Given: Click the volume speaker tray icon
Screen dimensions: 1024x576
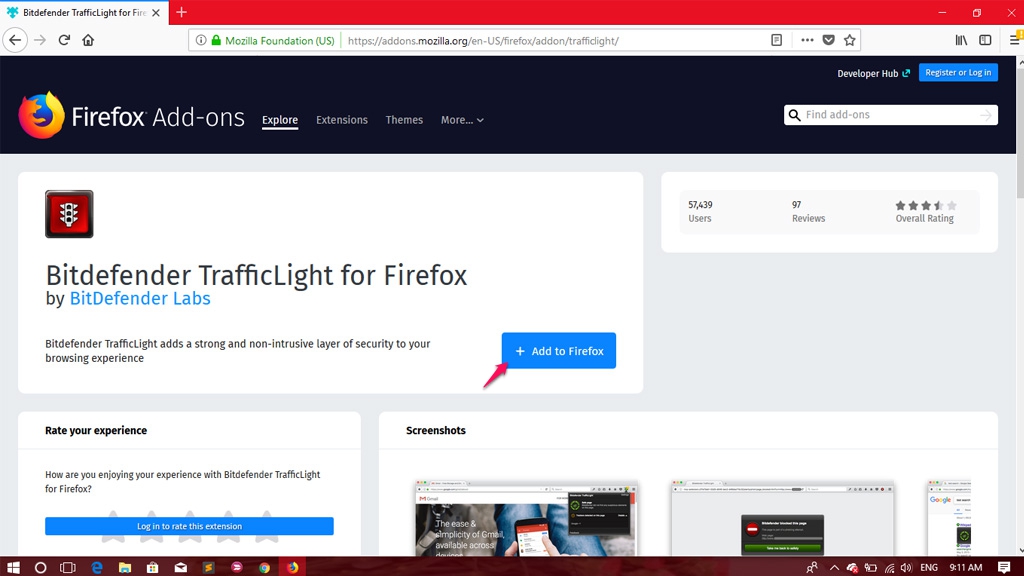Looking at the screenshot, I should tap(906, 568).
